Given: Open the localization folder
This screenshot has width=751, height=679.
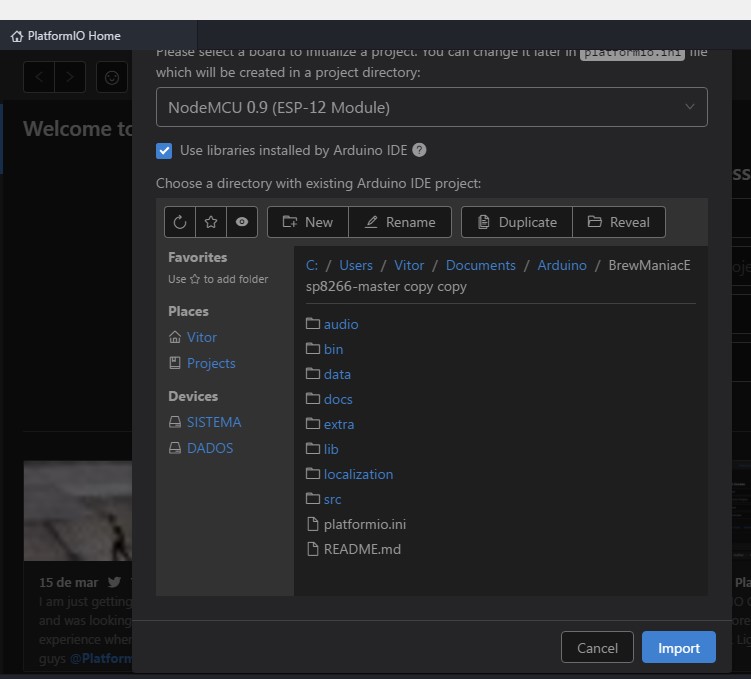Looking at the screenshot, I should tap(358, 474).
